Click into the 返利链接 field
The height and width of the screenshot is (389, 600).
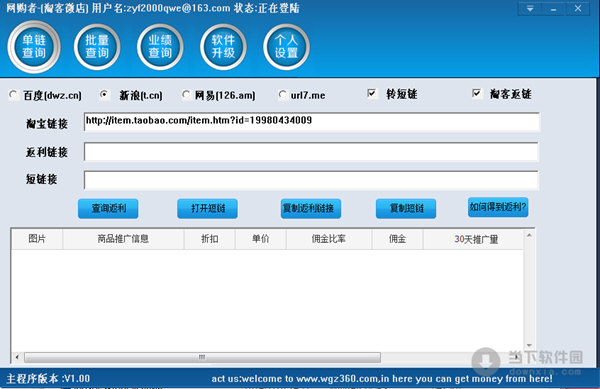(x=311, y=151)
